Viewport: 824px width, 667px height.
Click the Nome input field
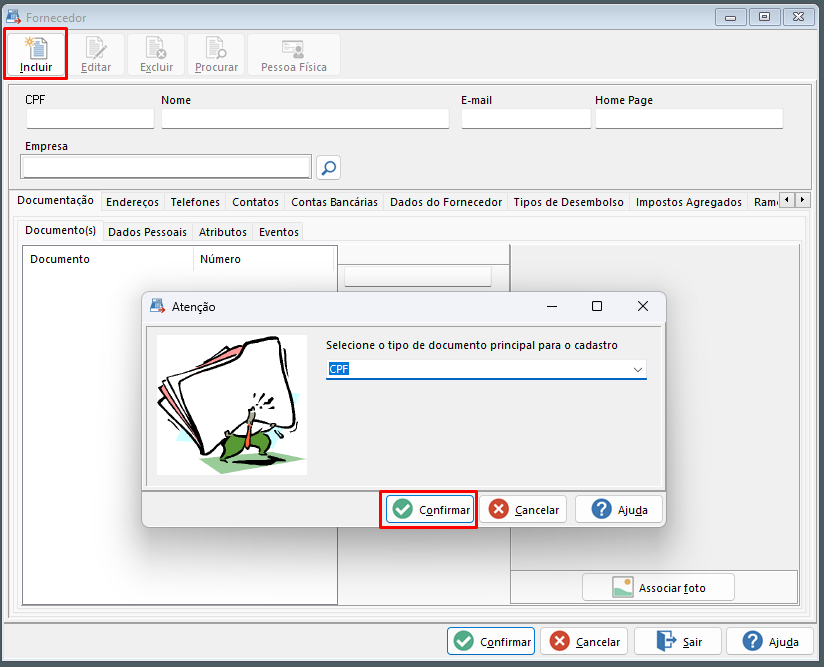305,119
